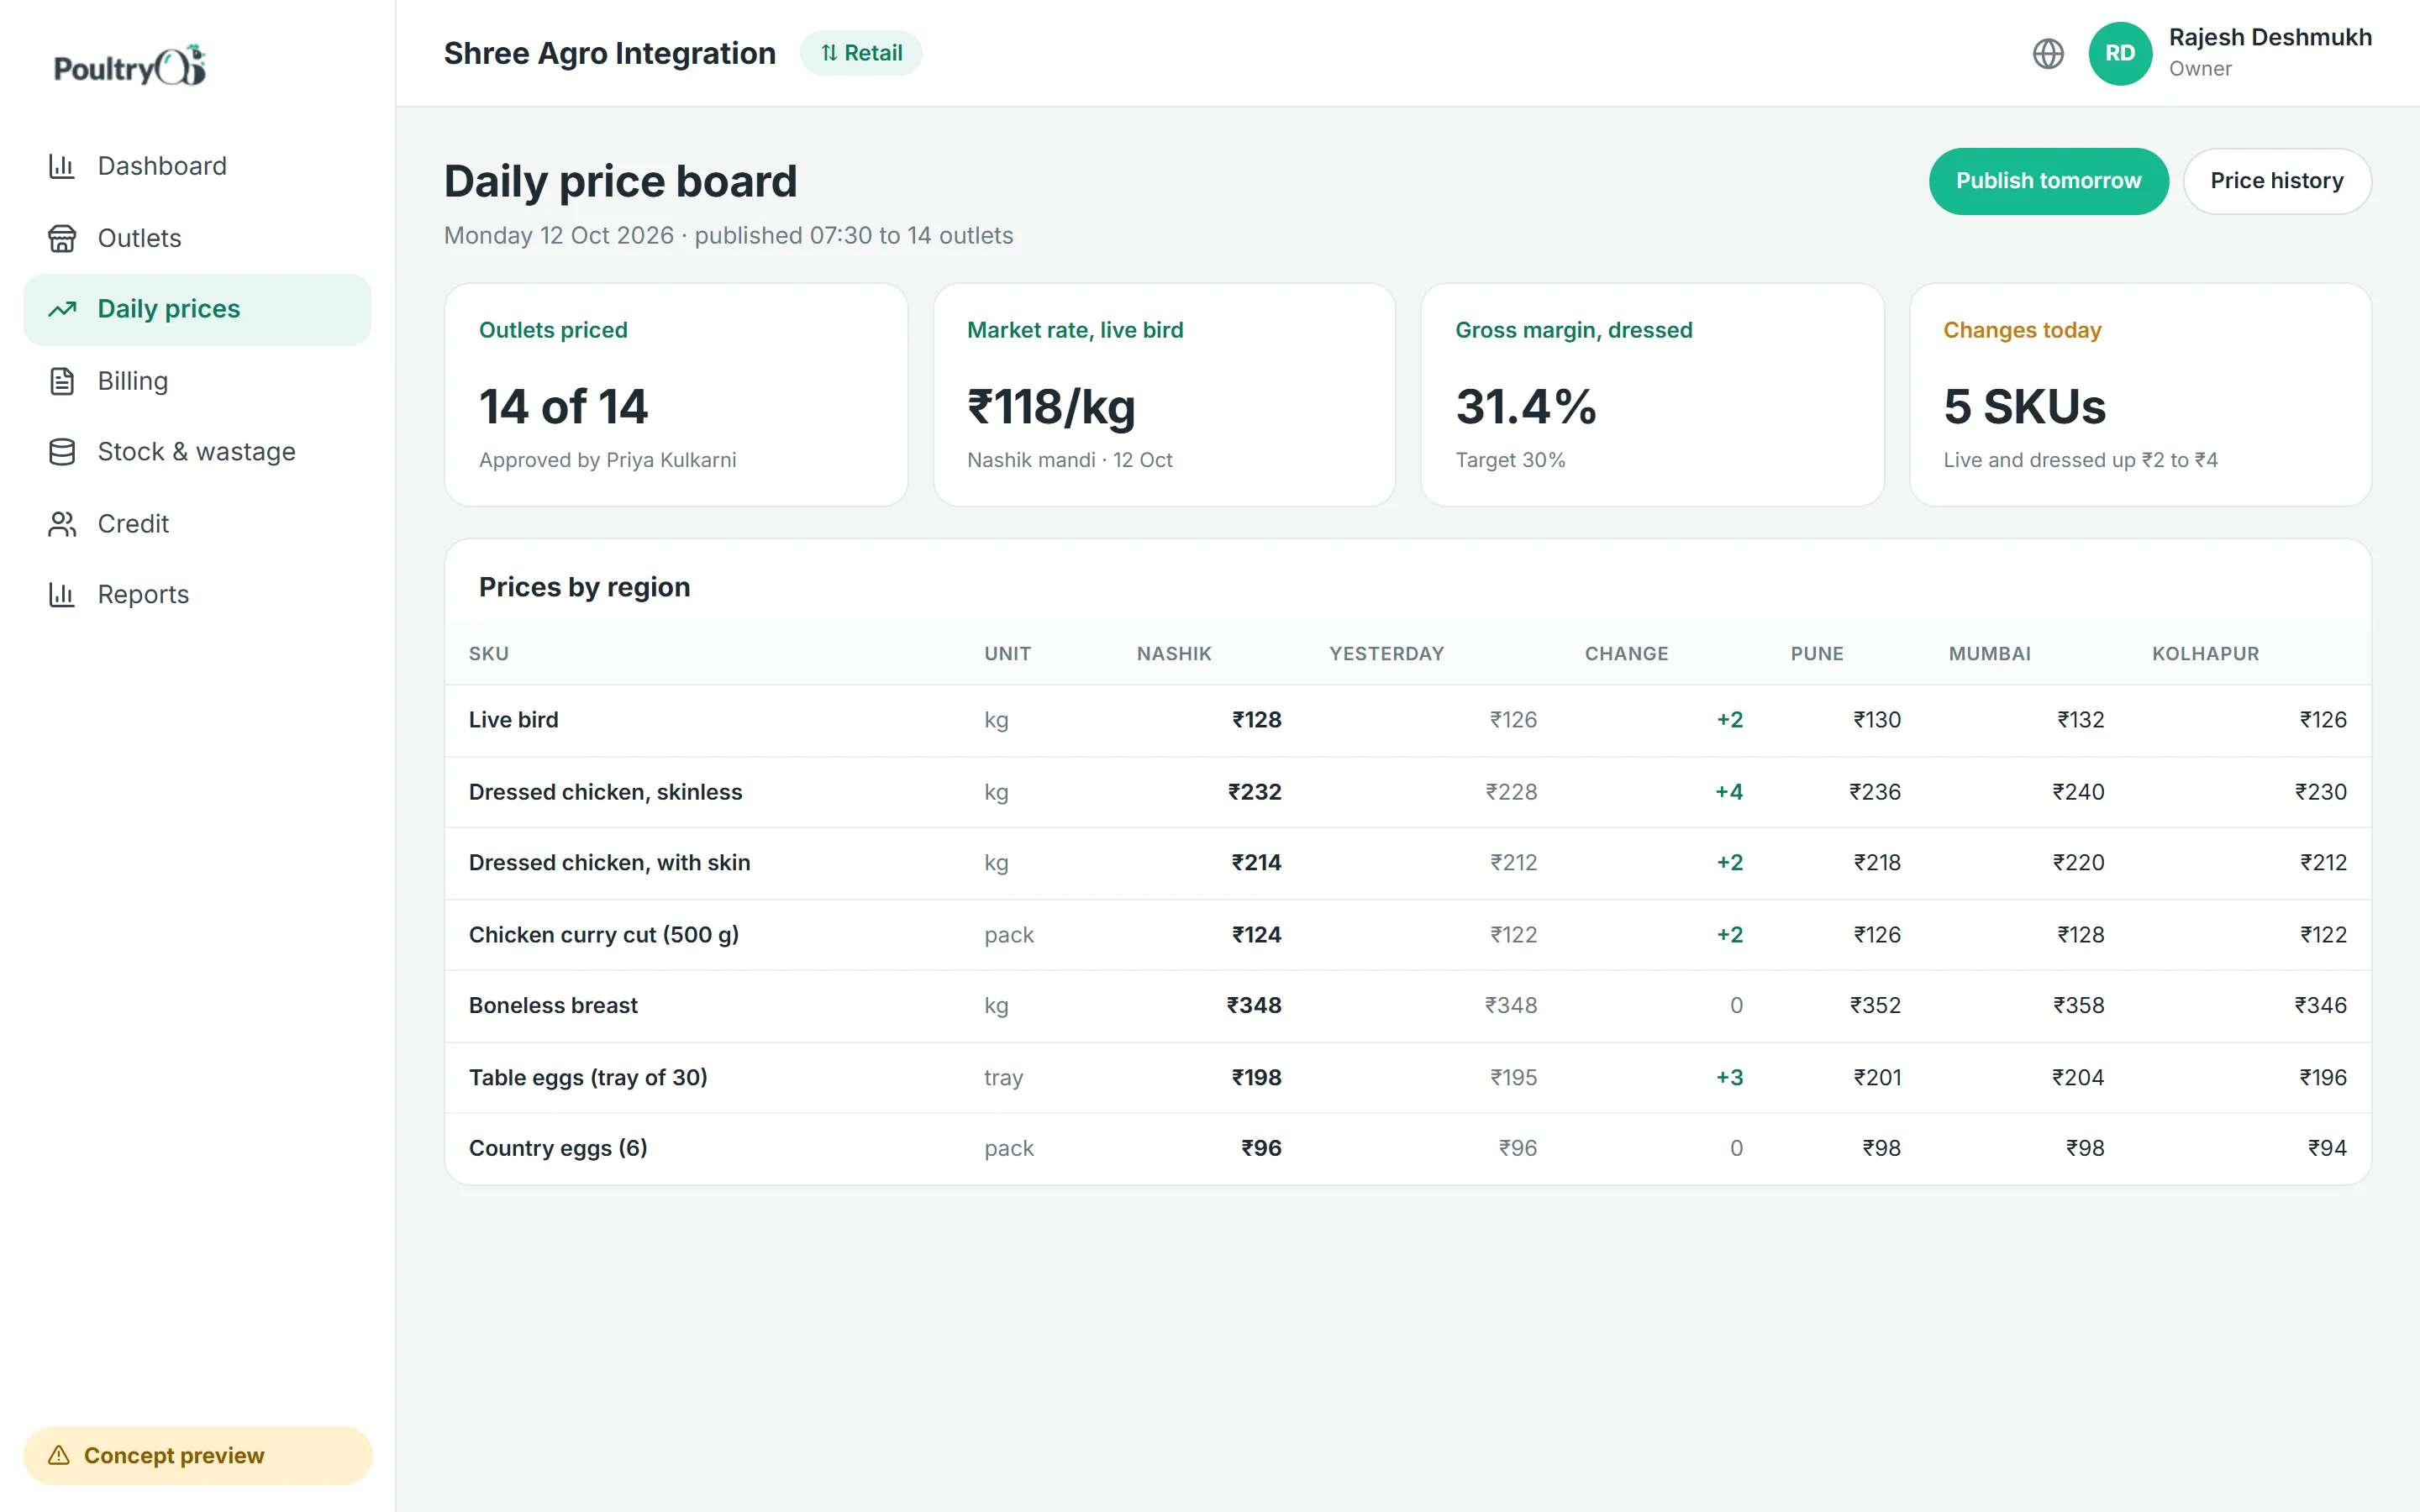Open the Credit section
The height and width of the screenshot is (1512, 2420).
click(x=197, y=524)
